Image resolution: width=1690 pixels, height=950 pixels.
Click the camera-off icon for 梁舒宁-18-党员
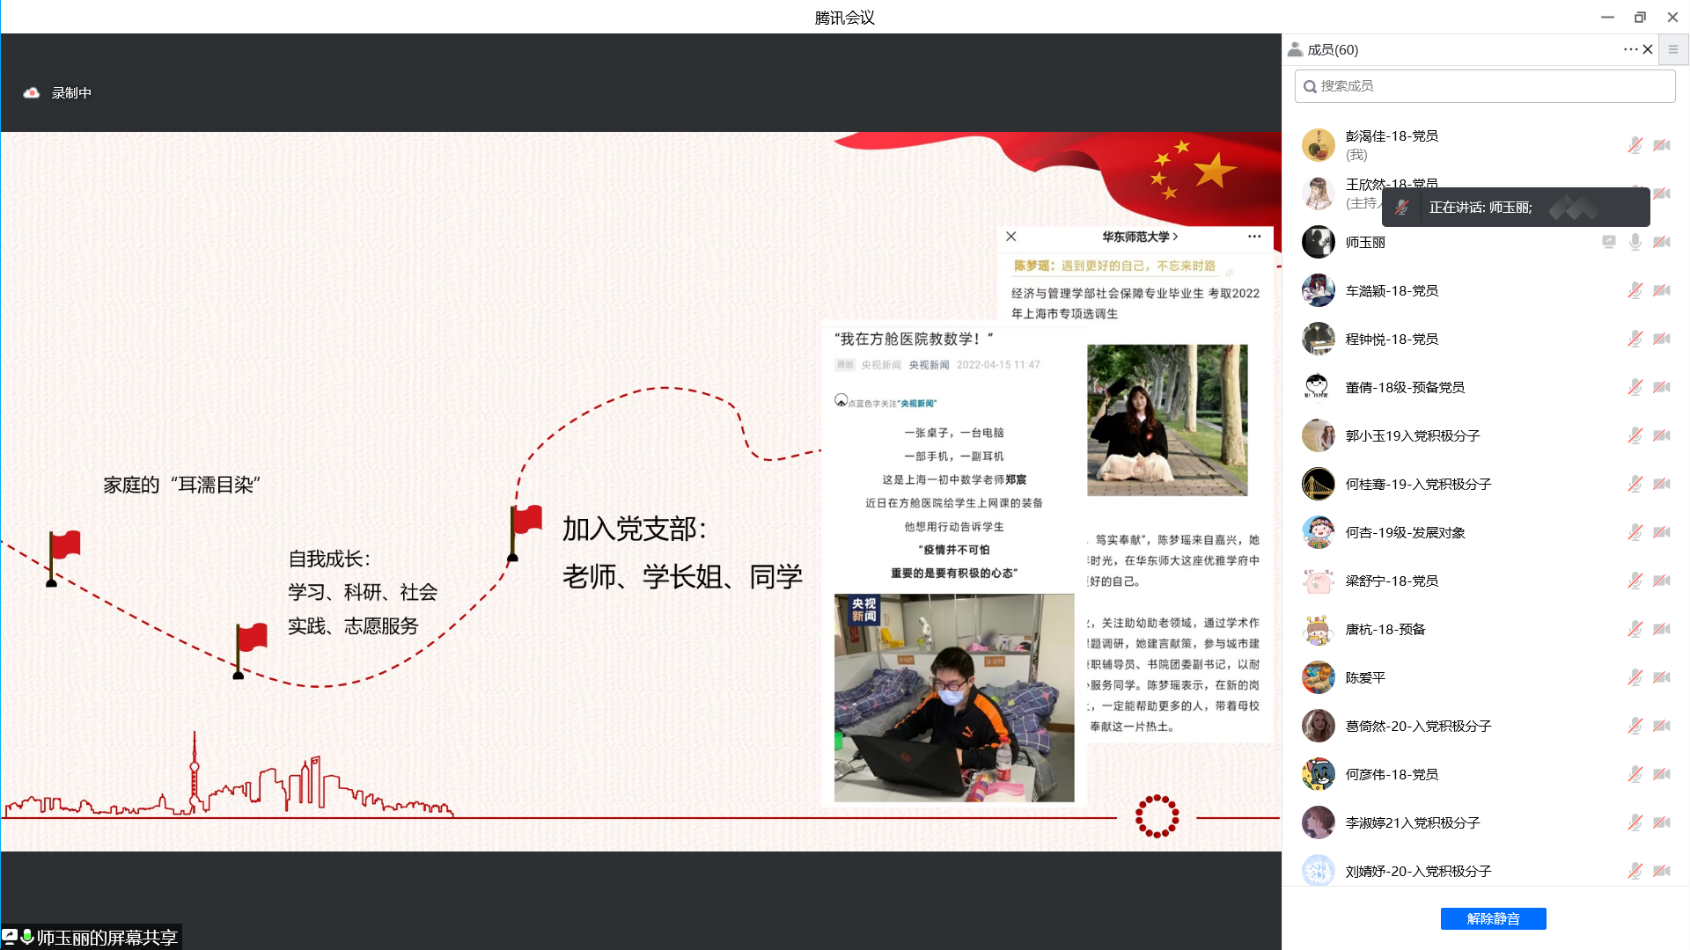[x=1662, y=581]
